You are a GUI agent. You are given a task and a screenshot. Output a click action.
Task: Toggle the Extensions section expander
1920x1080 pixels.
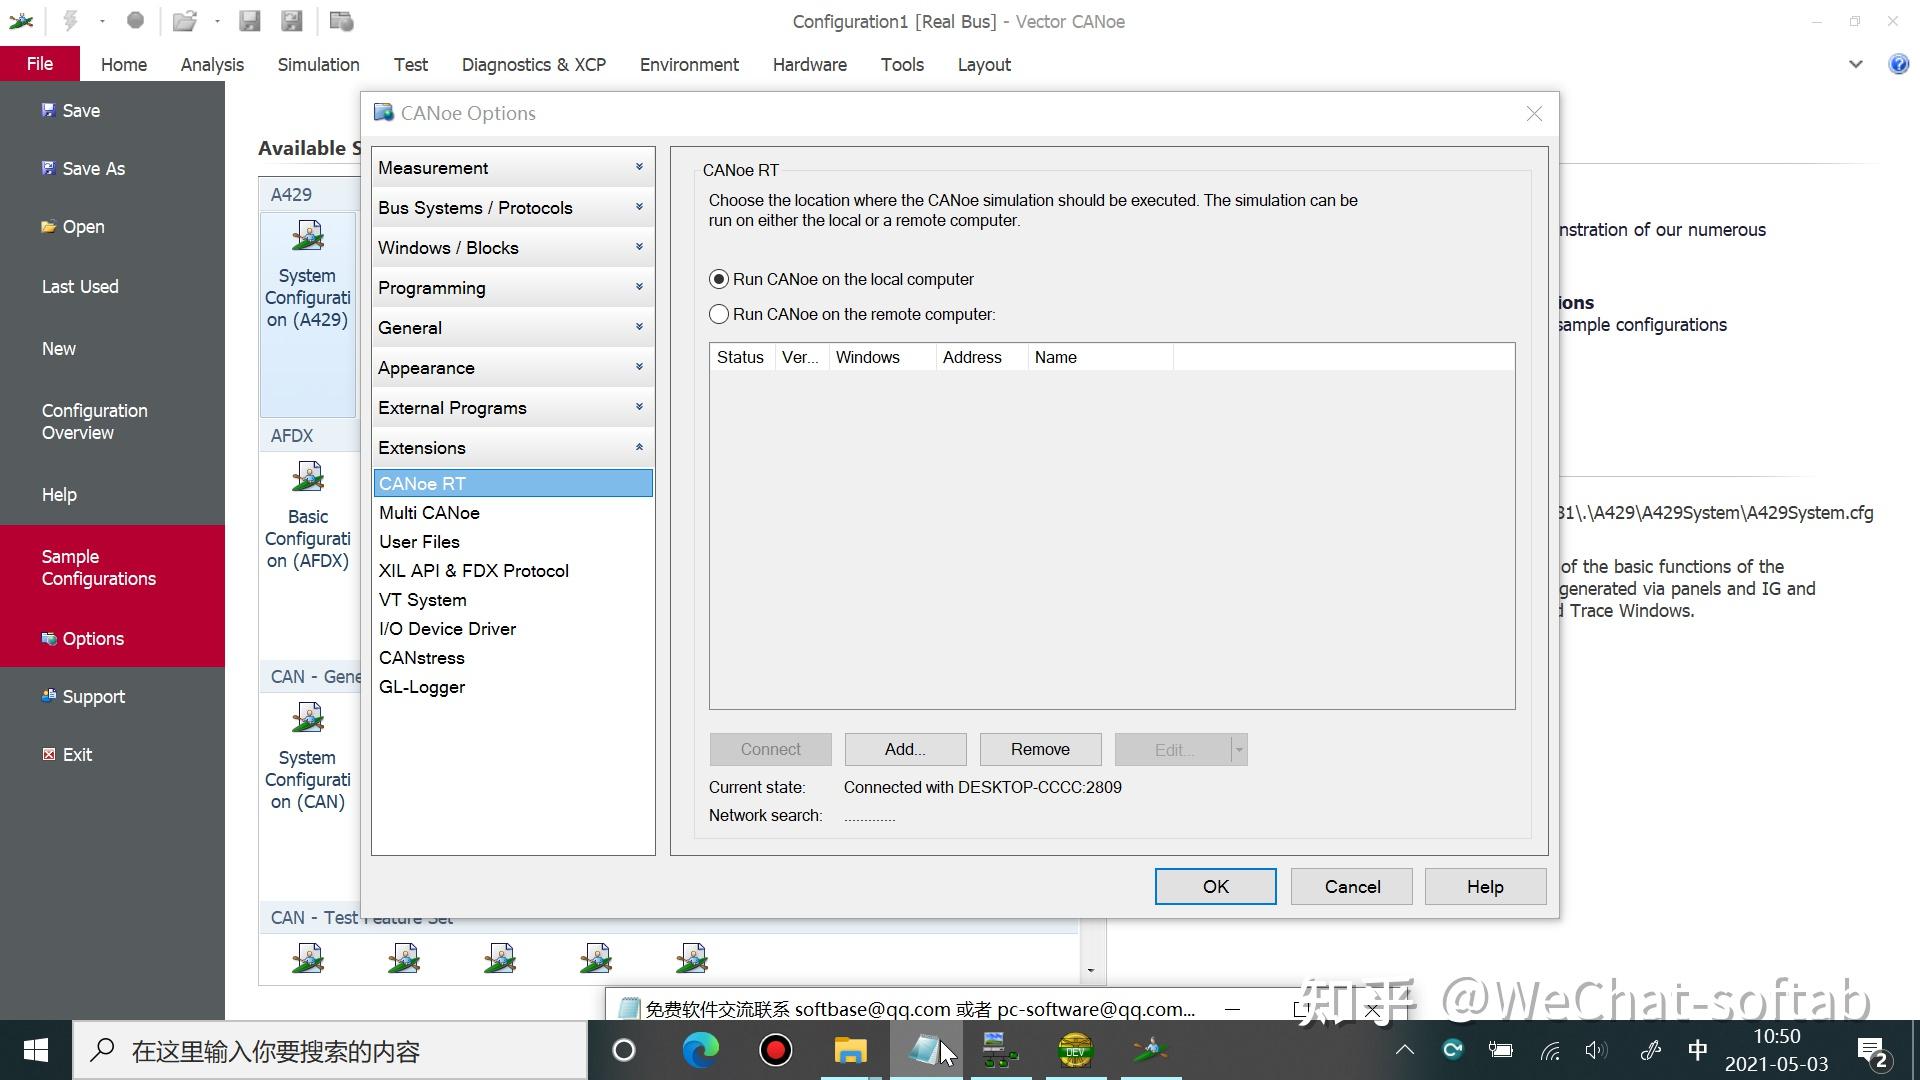(x=640, y=447)
